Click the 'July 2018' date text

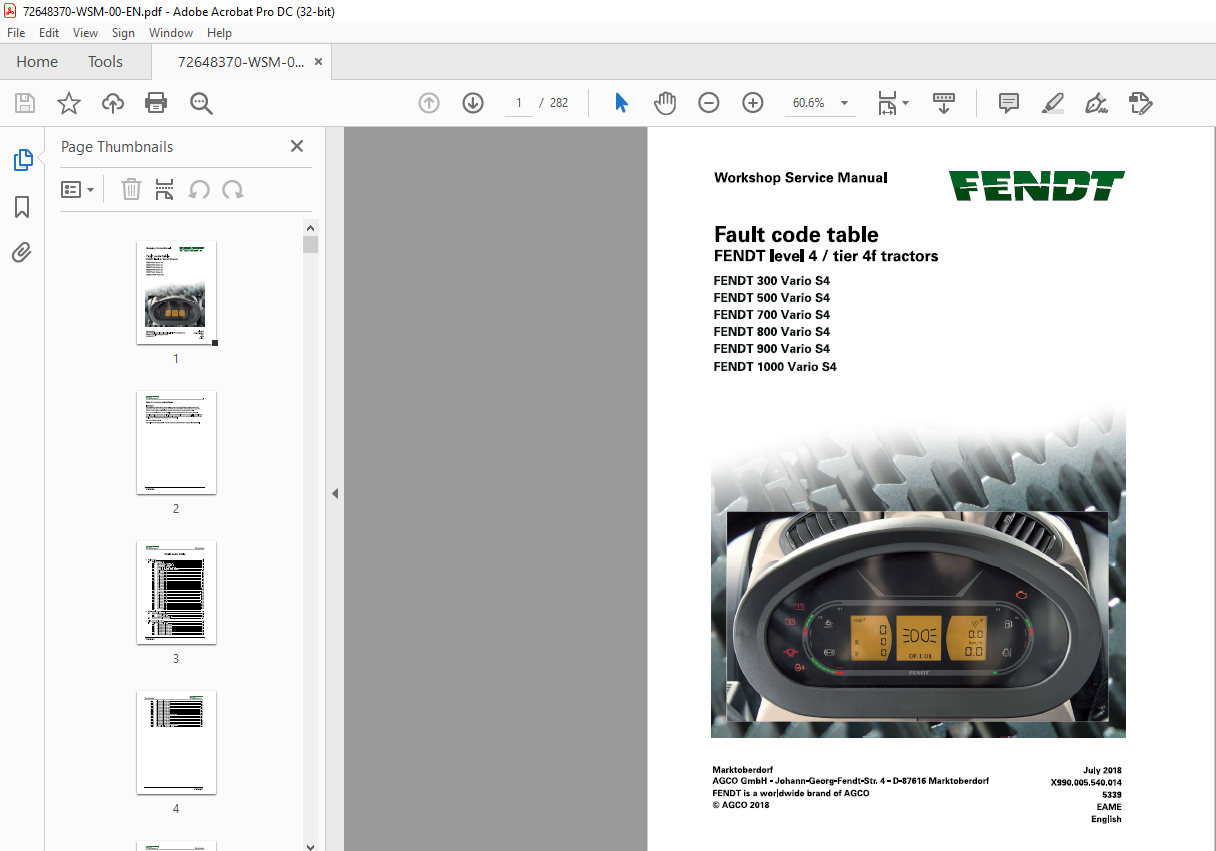click(x=1102, y=770)
